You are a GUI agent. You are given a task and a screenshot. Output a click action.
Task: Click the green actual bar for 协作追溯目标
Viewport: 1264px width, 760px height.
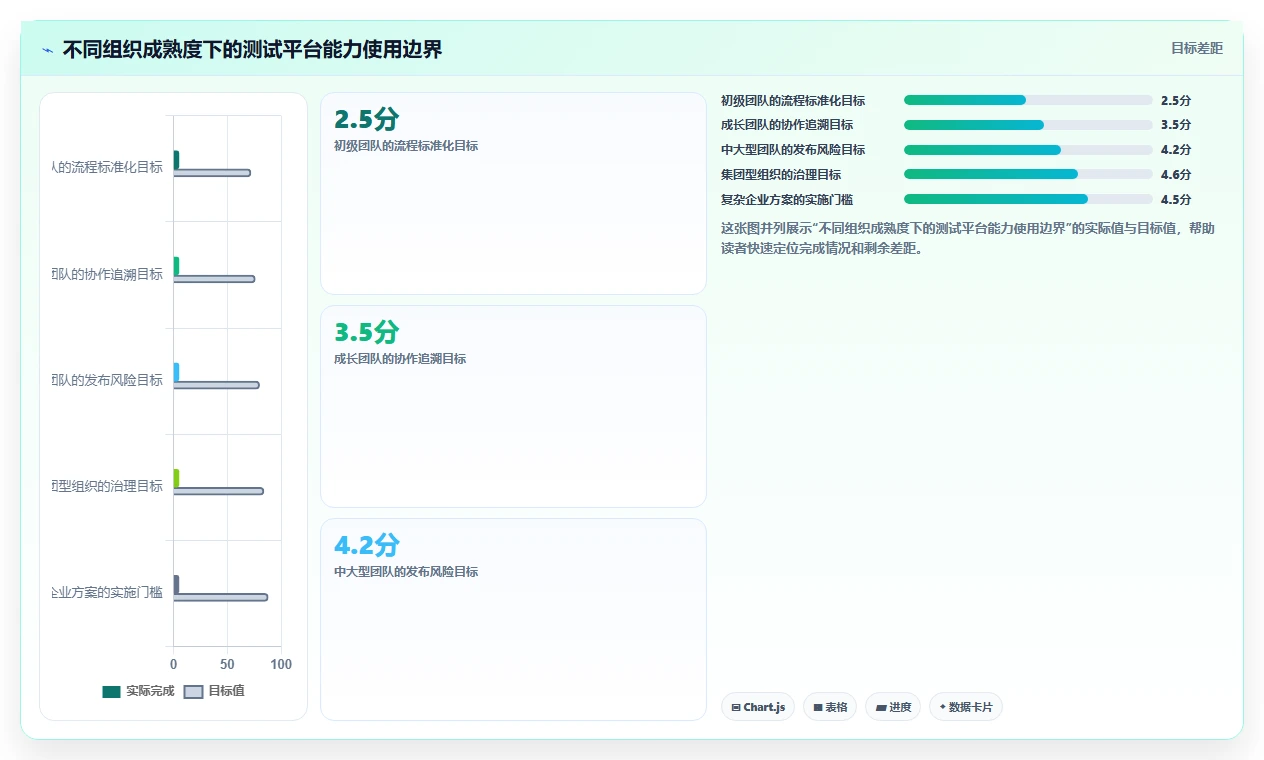point(176,266)
